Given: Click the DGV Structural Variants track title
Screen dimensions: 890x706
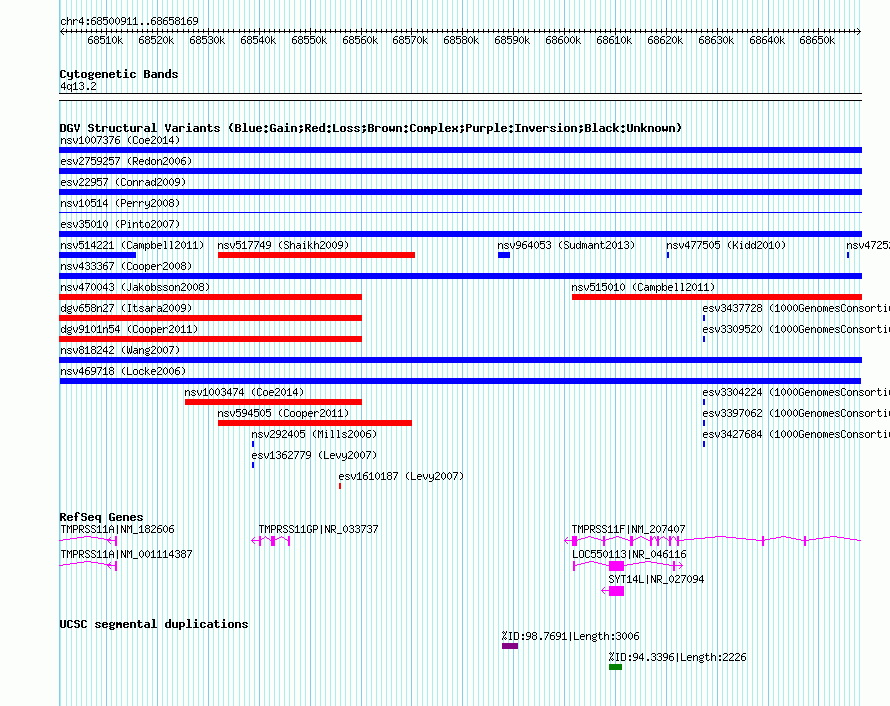Looking at the screenshot, I should 371,128.
